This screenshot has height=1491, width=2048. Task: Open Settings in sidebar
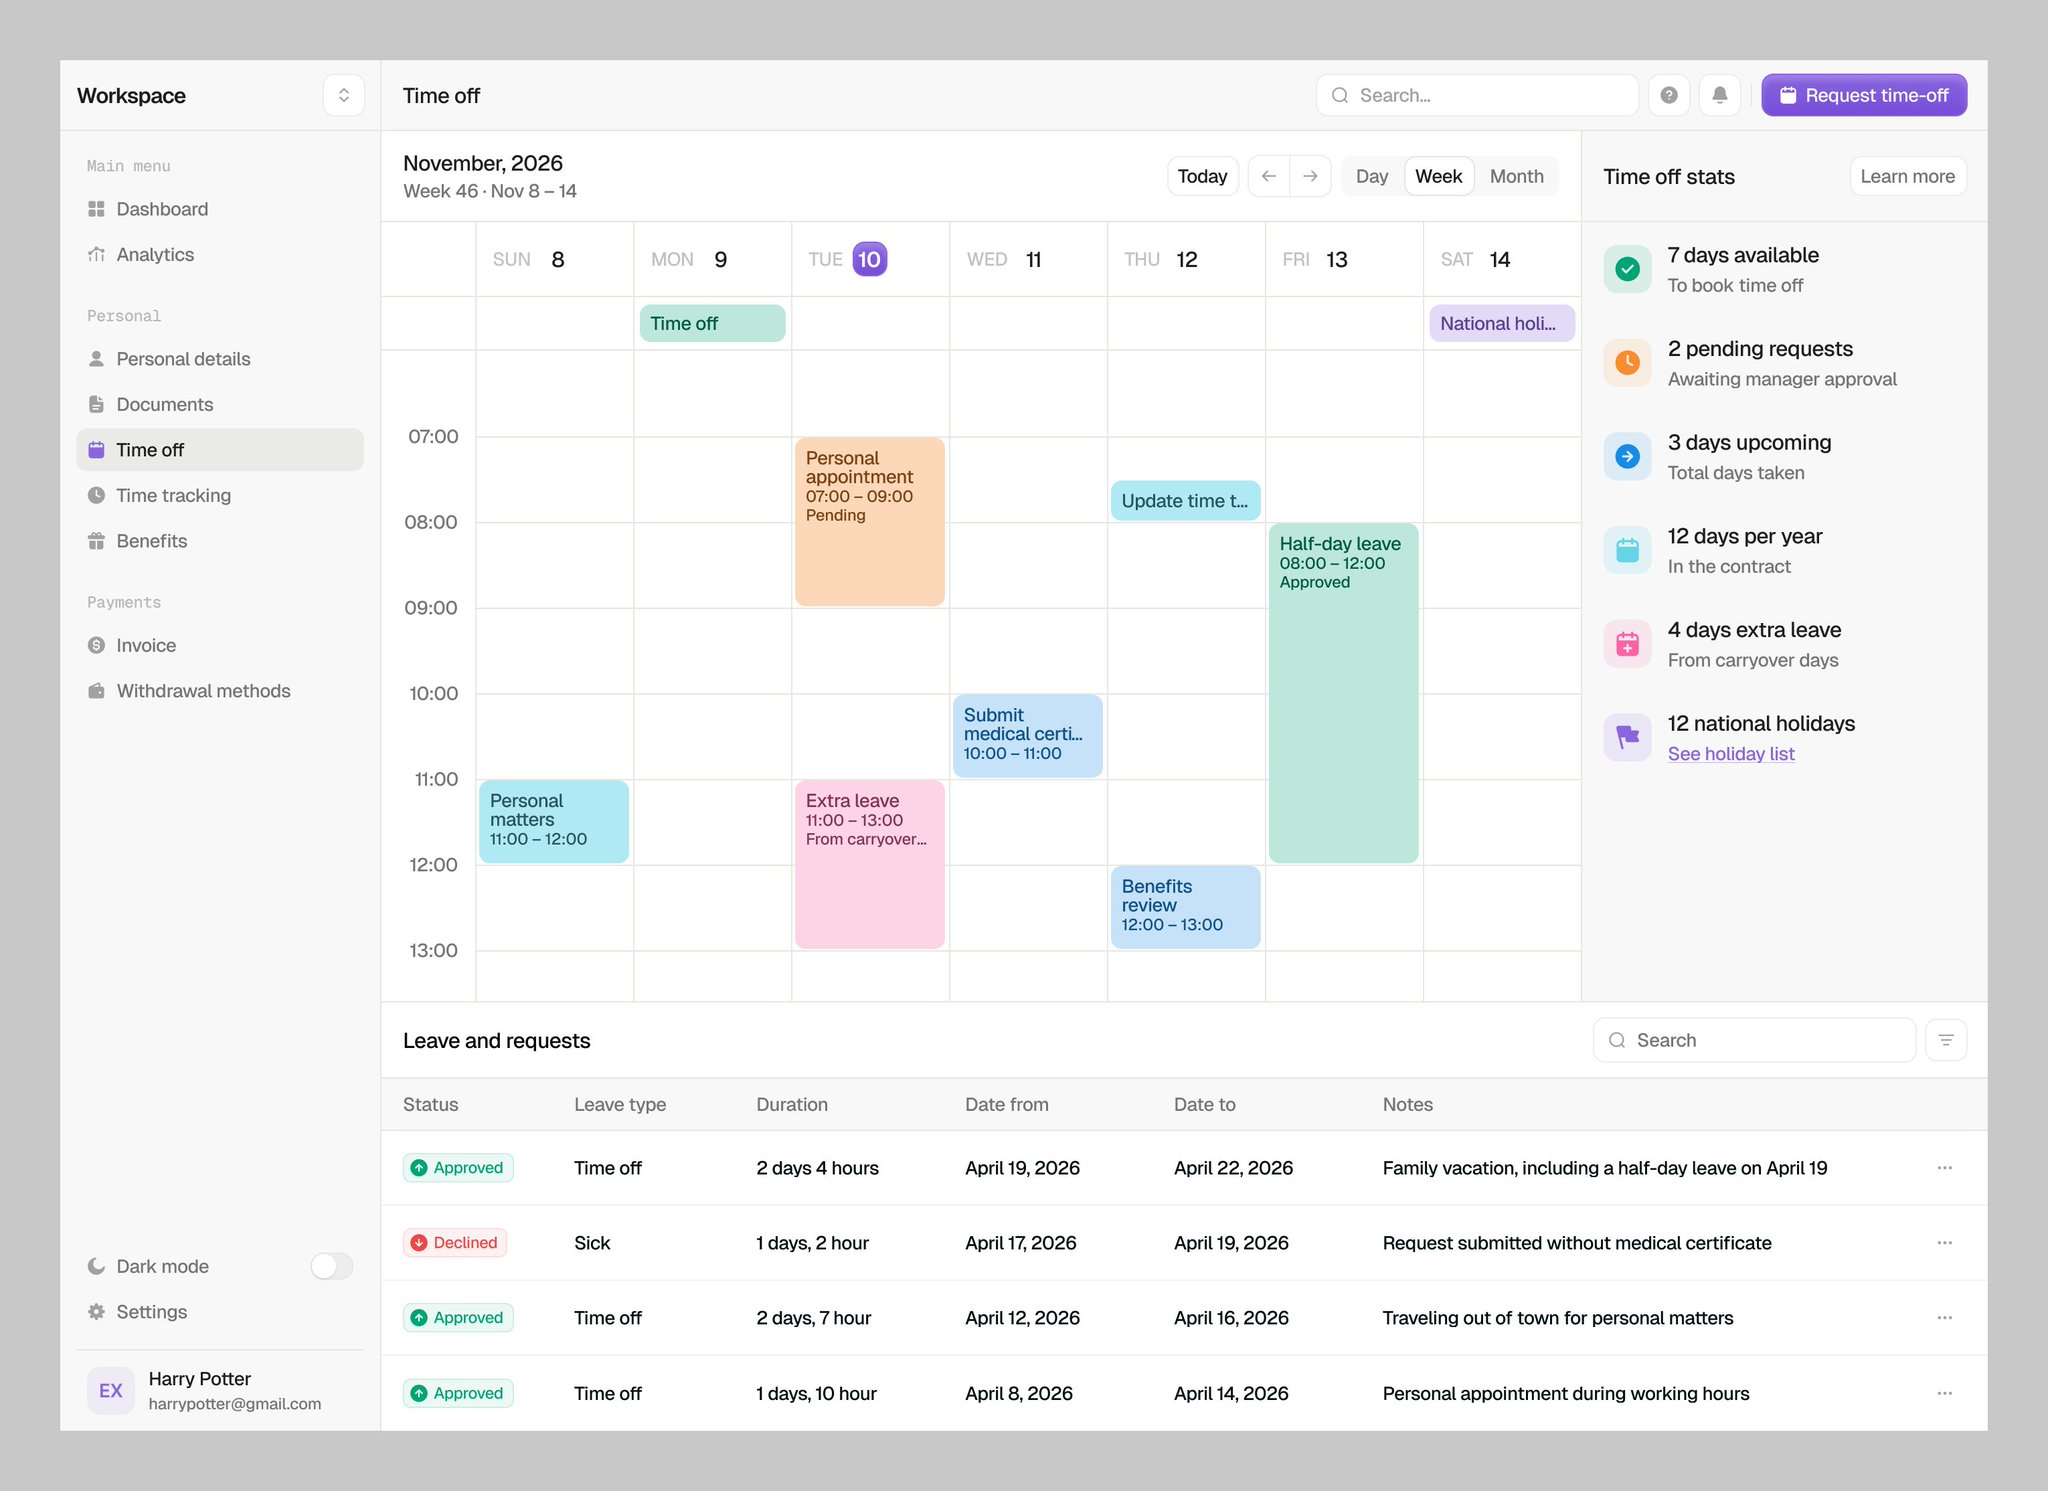[x=220, y=1312]
